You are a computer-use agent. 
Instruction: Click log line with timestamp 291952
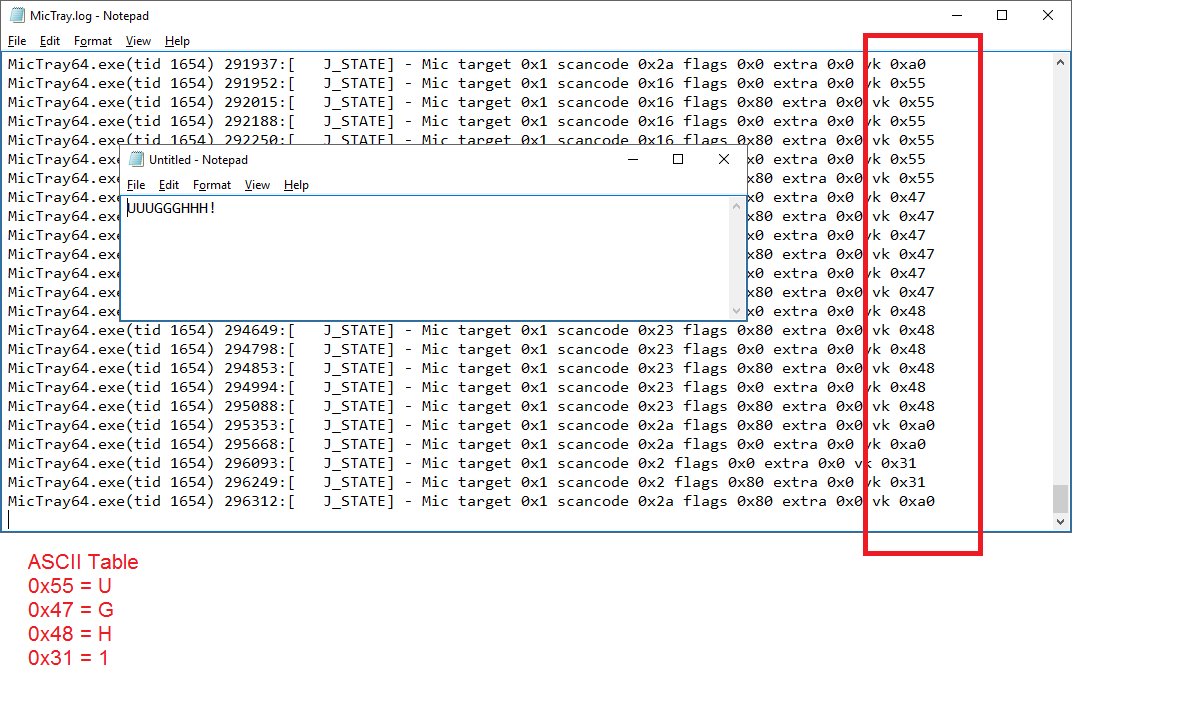[x=466, y=83]
